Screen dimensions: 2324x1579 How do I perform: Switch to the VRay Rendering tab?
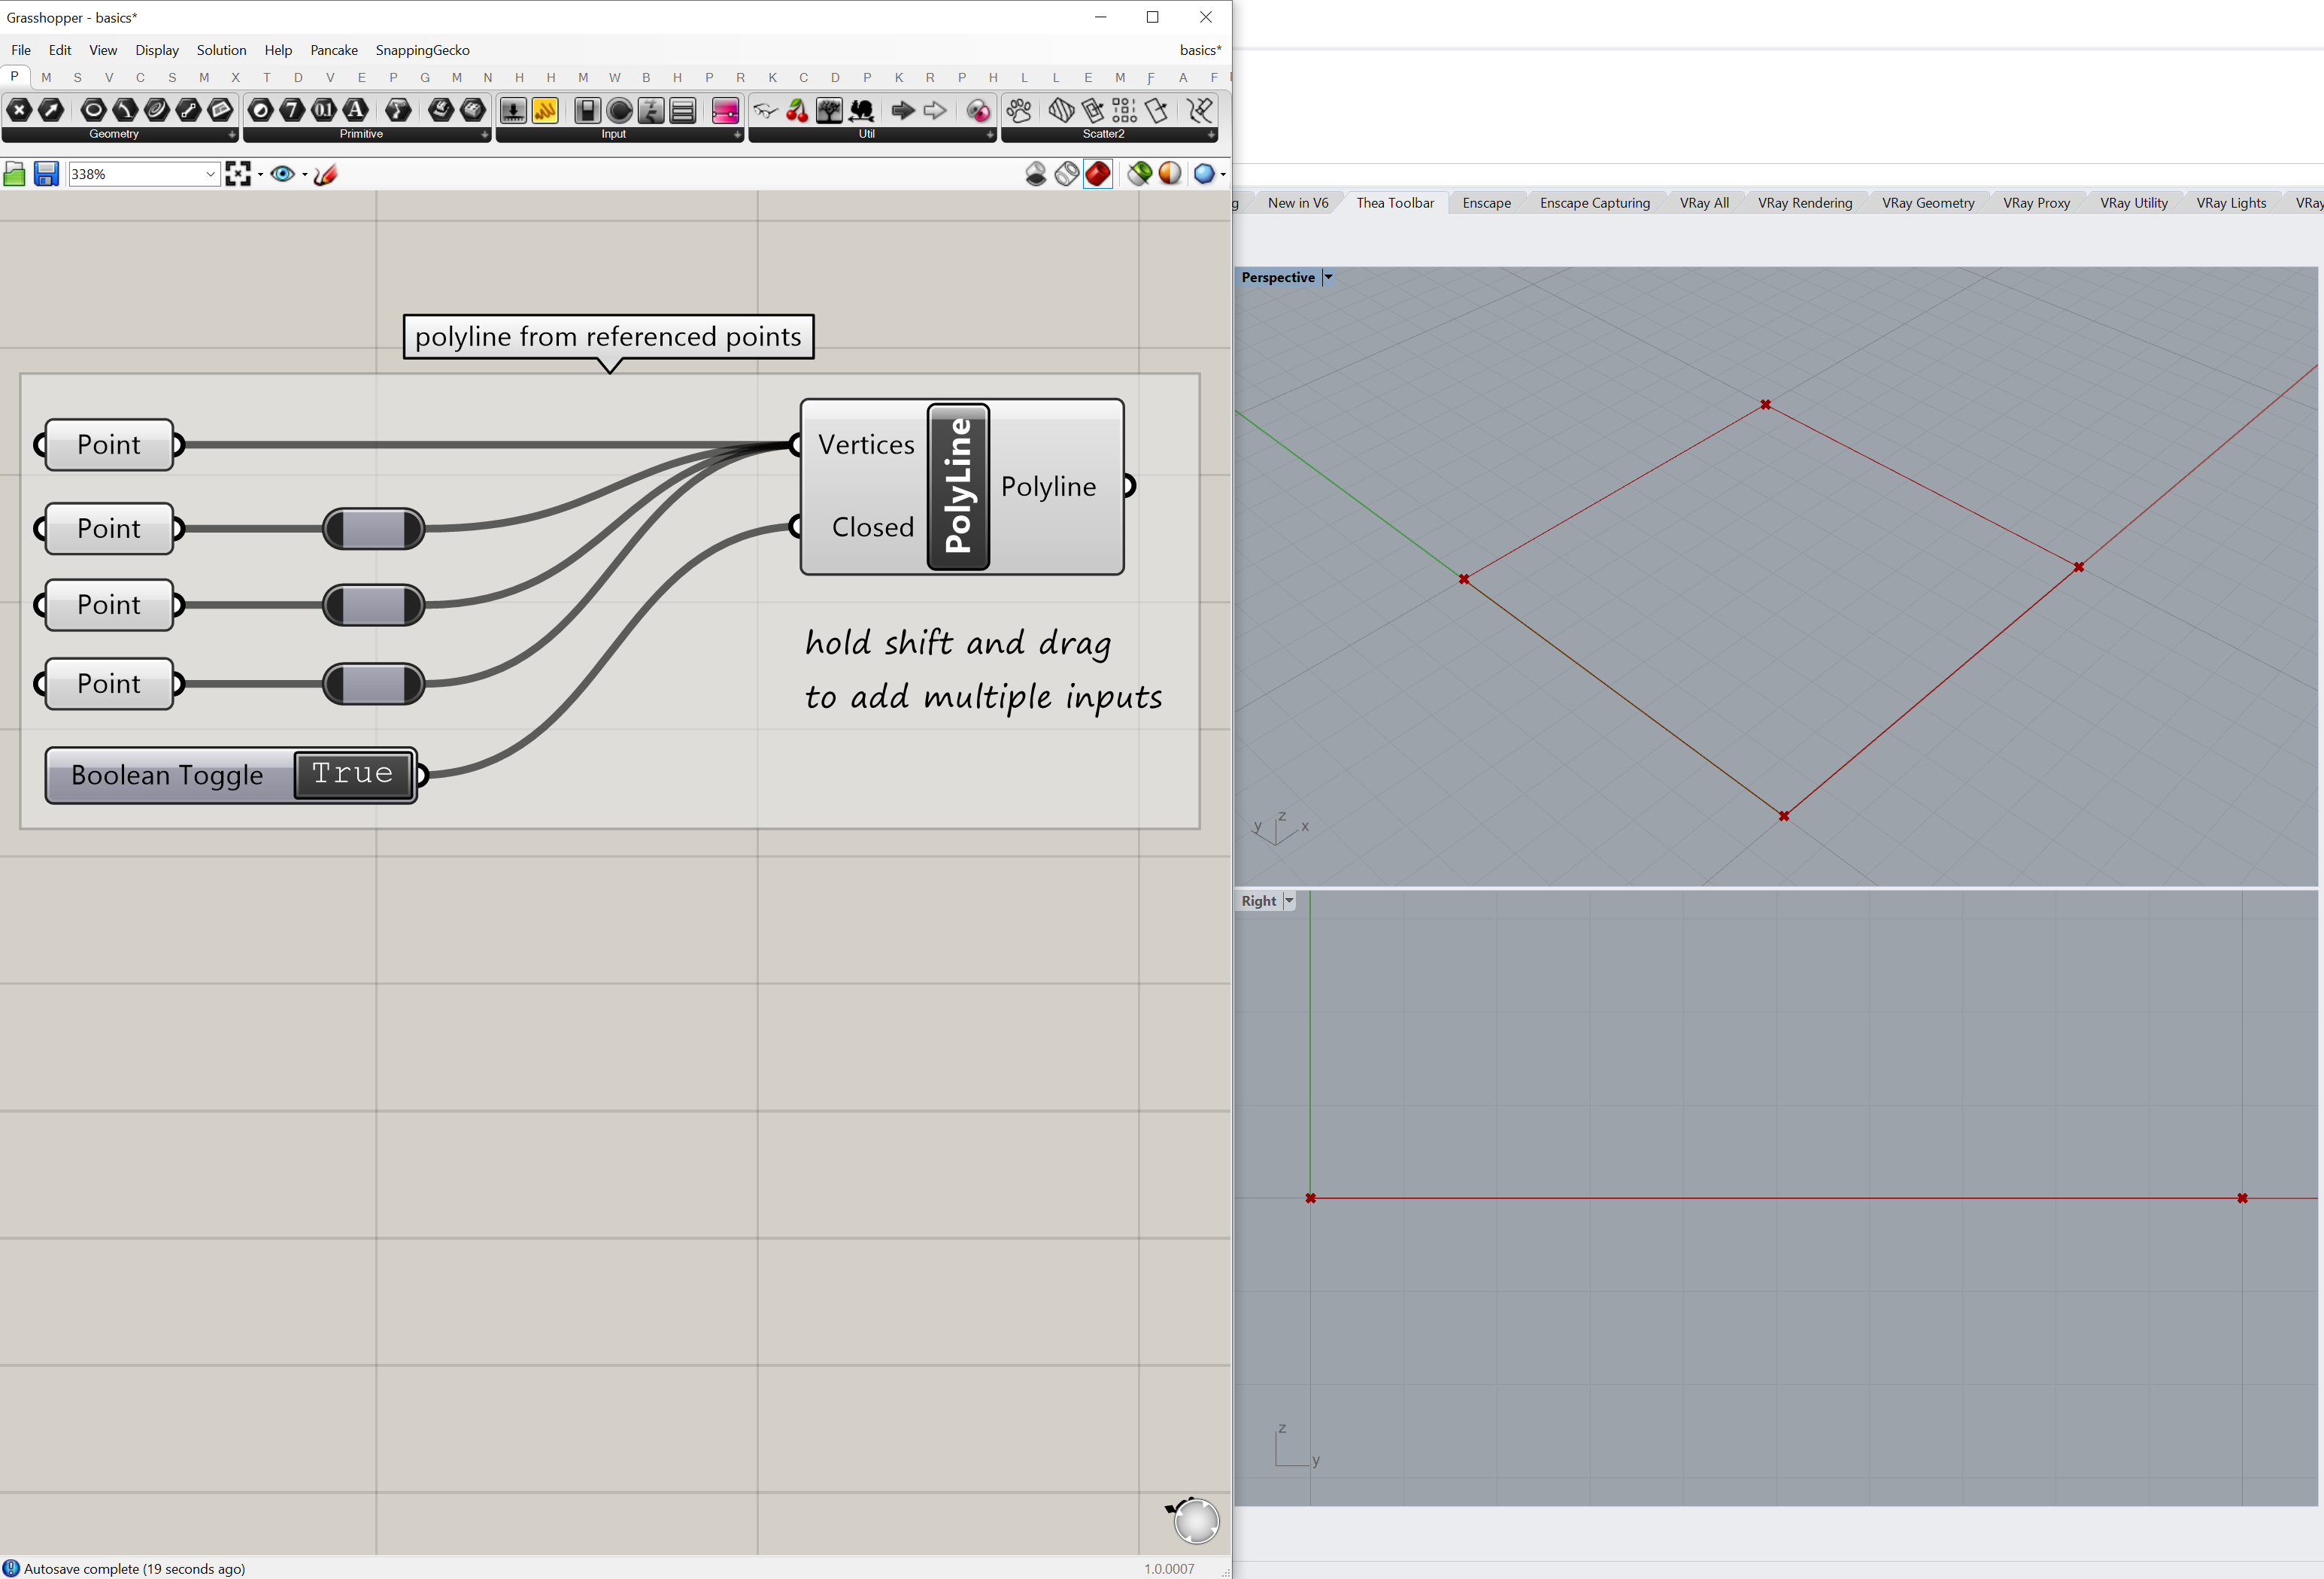pyautogui.click(x=1804, y=203)
